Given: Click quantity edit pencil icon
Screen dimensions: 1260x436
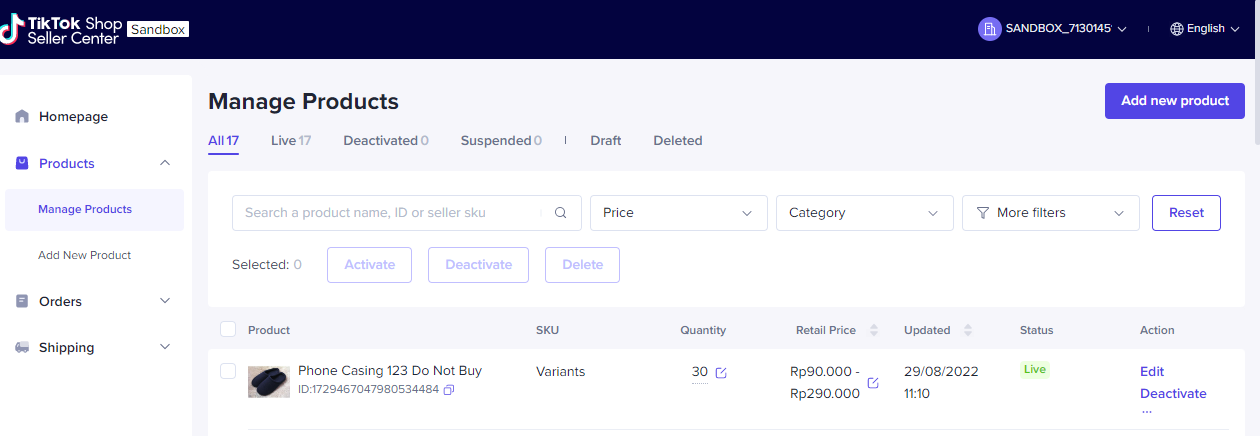Looking at the screenshot, I should (x=721, y=373).
